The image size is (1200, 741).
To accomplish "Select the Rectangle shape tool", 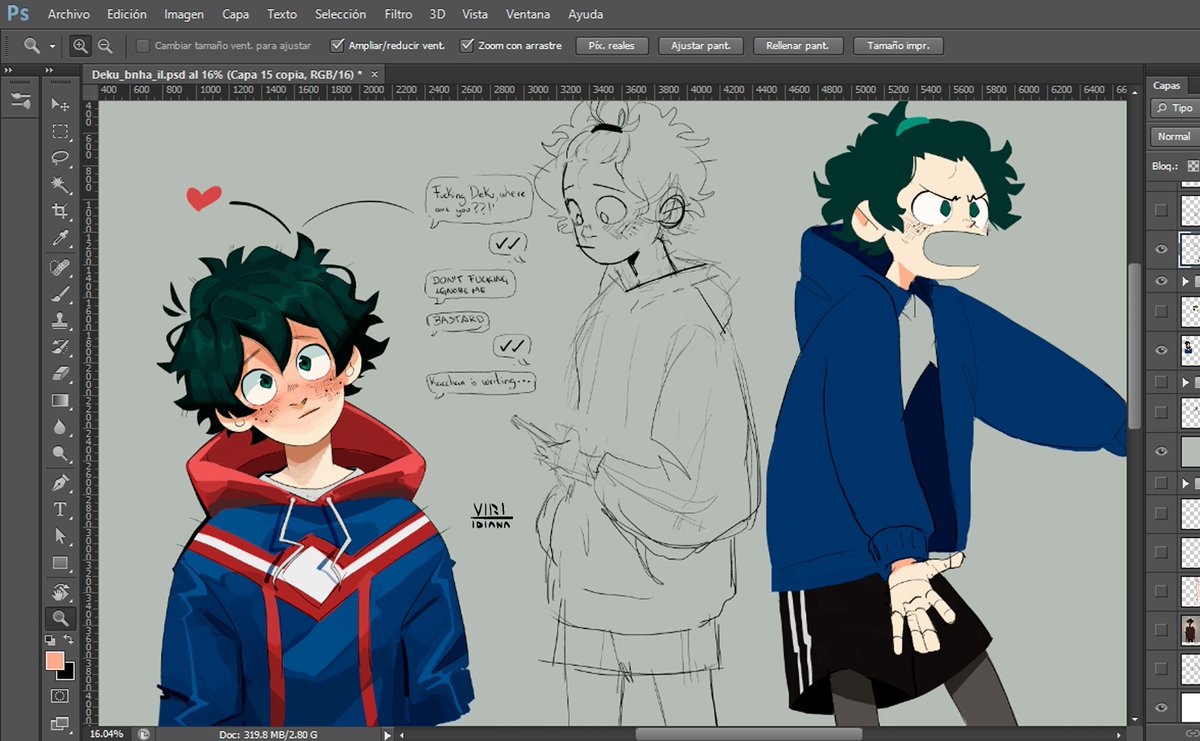I will tap(60, 563).
